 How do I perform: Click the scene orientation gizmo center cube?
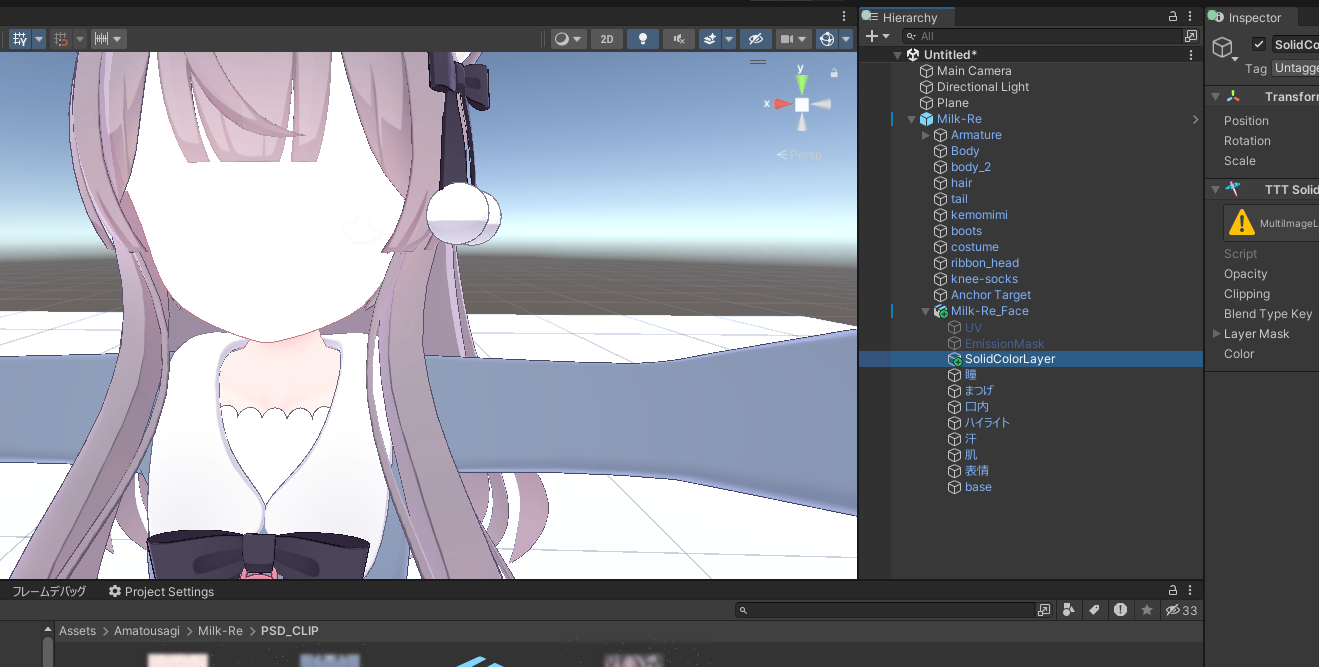802,104
